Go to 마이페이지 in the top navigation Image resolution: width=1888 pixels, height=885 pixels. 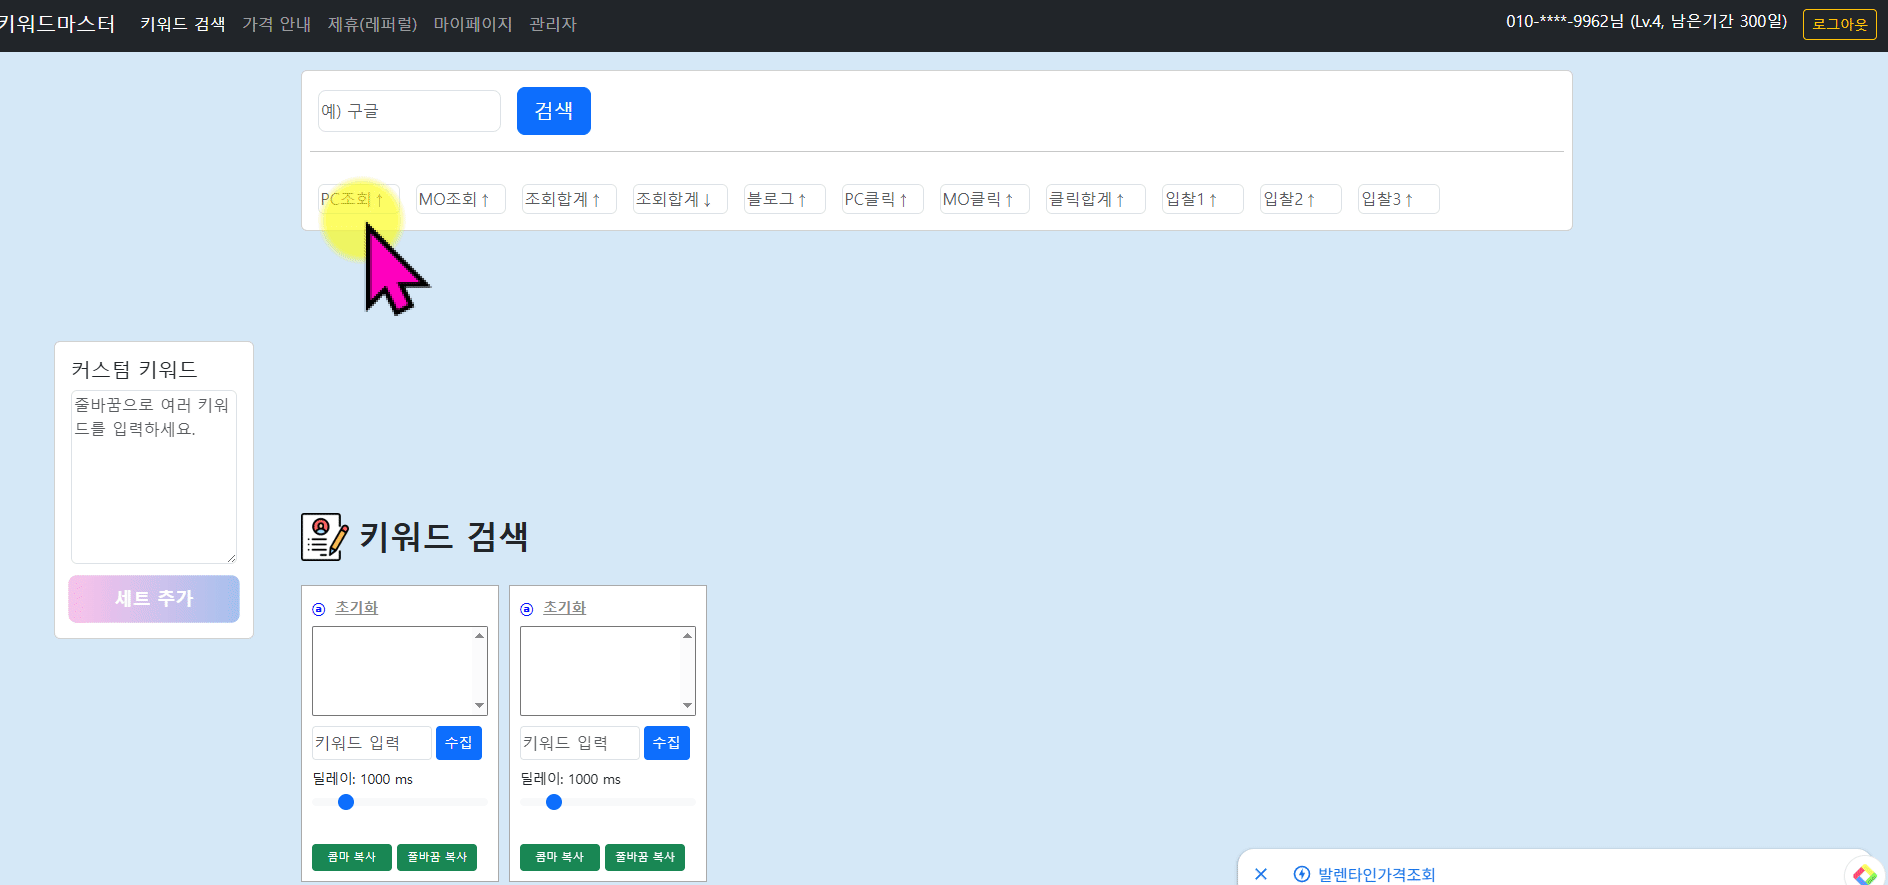473,24
